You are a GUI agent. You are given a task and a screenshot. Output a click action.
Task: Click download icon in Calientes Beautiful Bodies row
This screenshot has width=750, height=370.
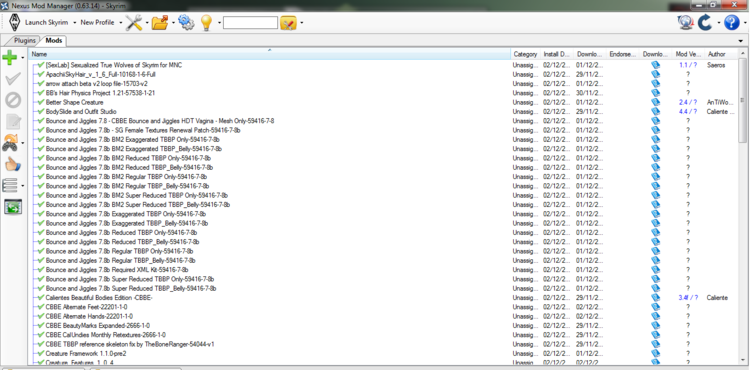tap(655, 297)
